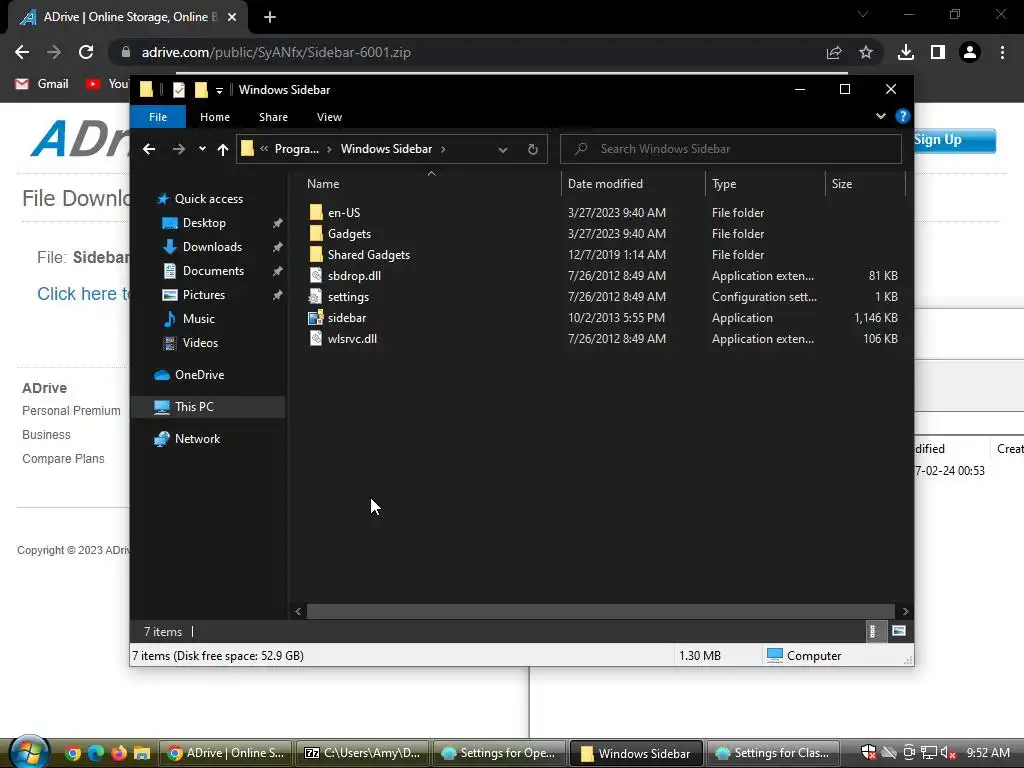Select the settings configuration file icon
1024x768 pixels.
[x=316, y=296]
